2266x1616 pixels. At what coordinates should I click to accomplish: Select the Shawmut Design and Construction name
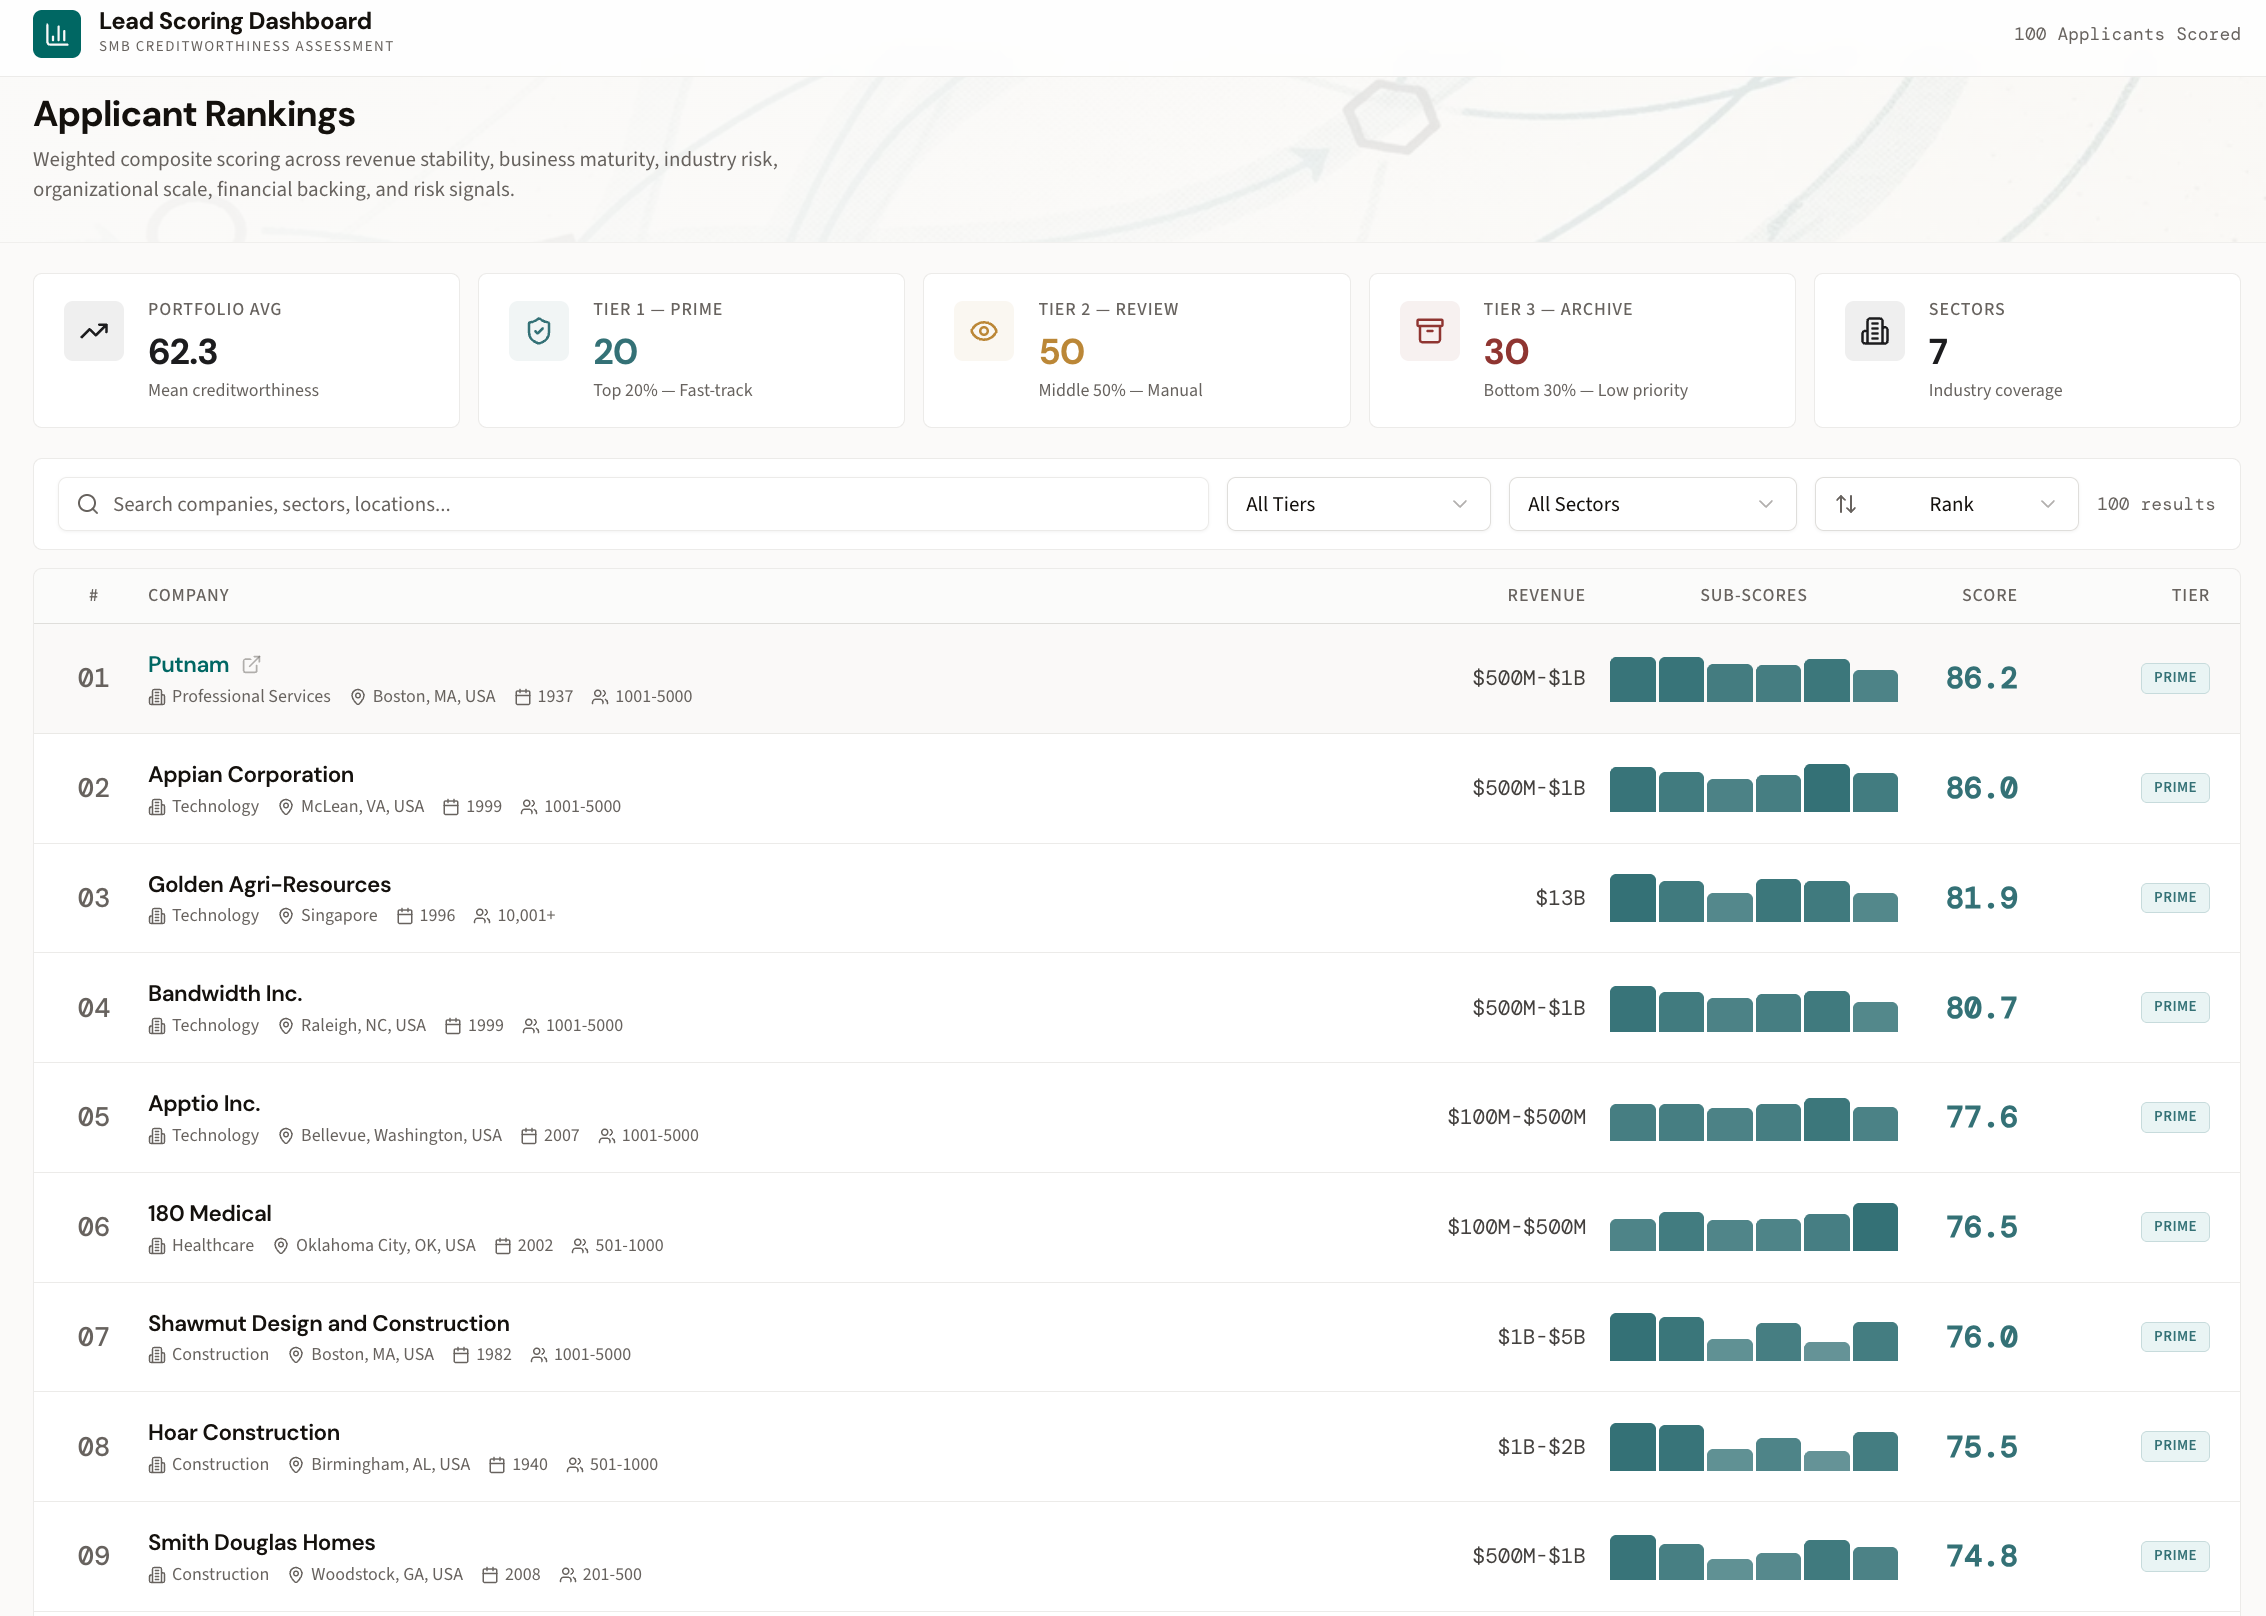(x=329, y=1323)
